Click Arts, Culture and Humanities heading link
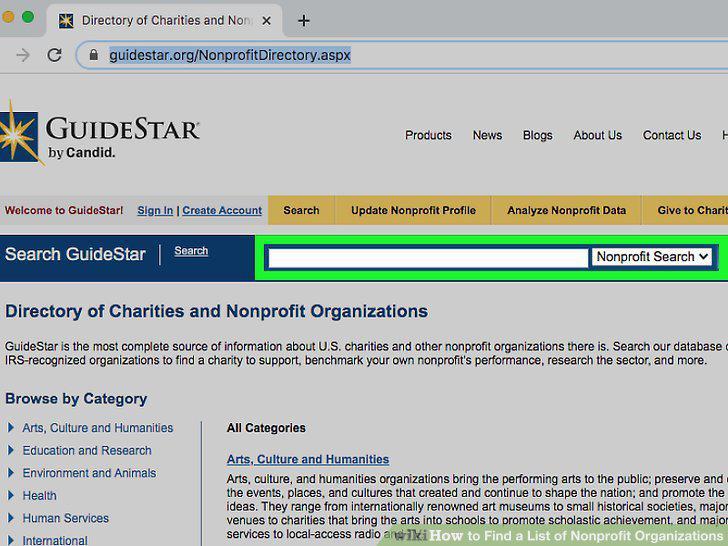The image size is (728, 546). [x=308, y=459]
